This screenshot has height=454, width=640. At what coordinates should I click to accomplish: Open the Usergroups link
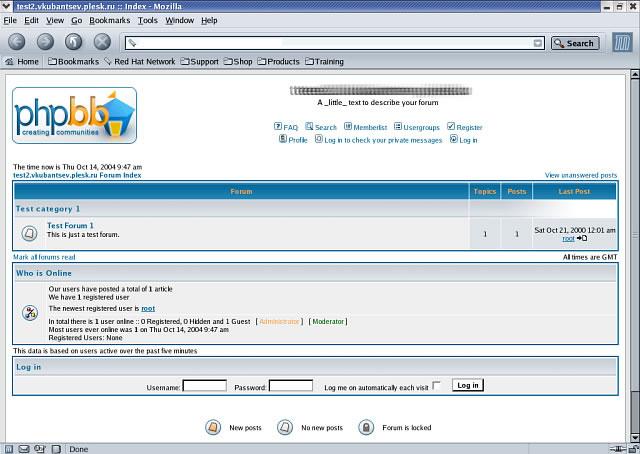pos(417,127)
